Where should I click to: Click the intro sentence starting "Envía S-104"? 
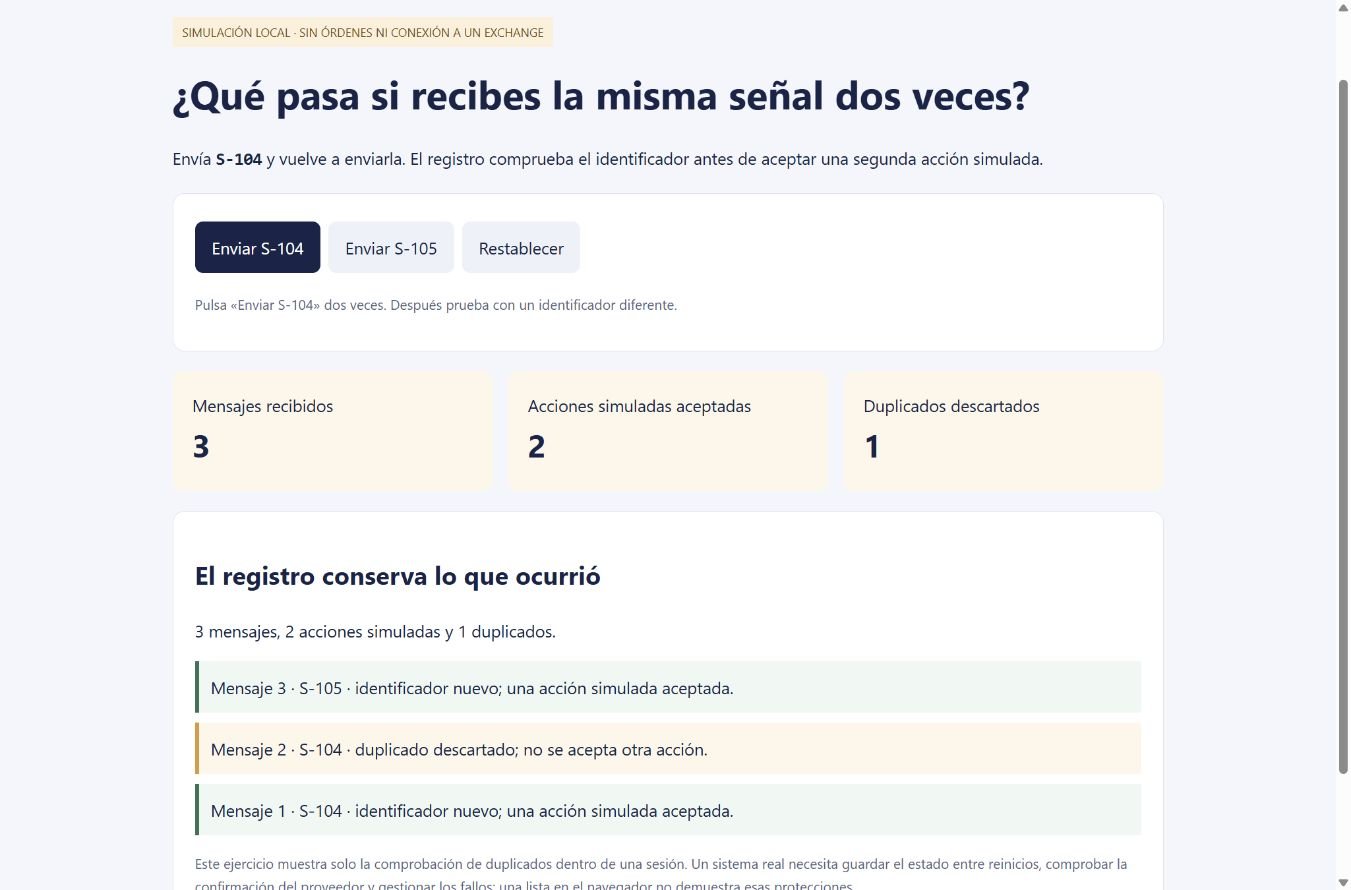[x=608, y=159]
